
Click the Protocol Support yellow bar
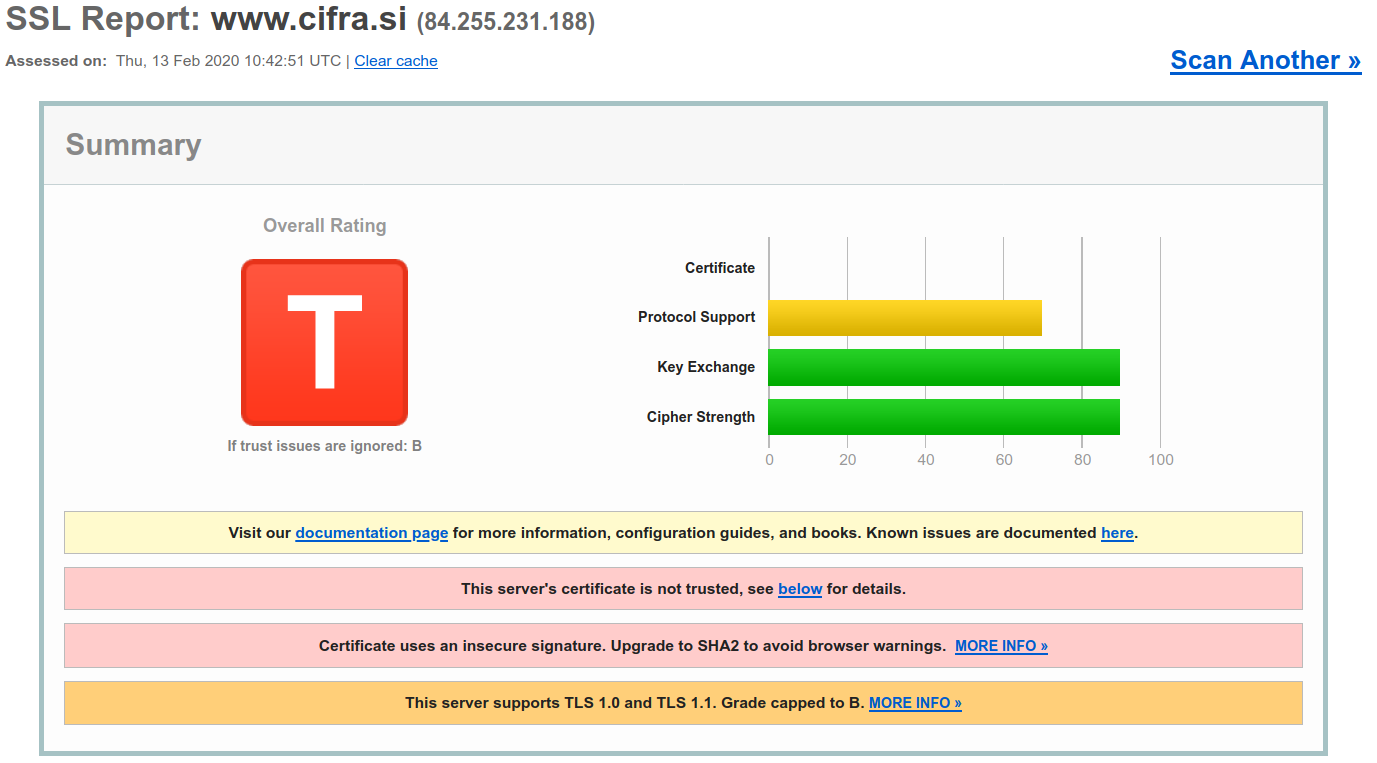coord(905,318)
